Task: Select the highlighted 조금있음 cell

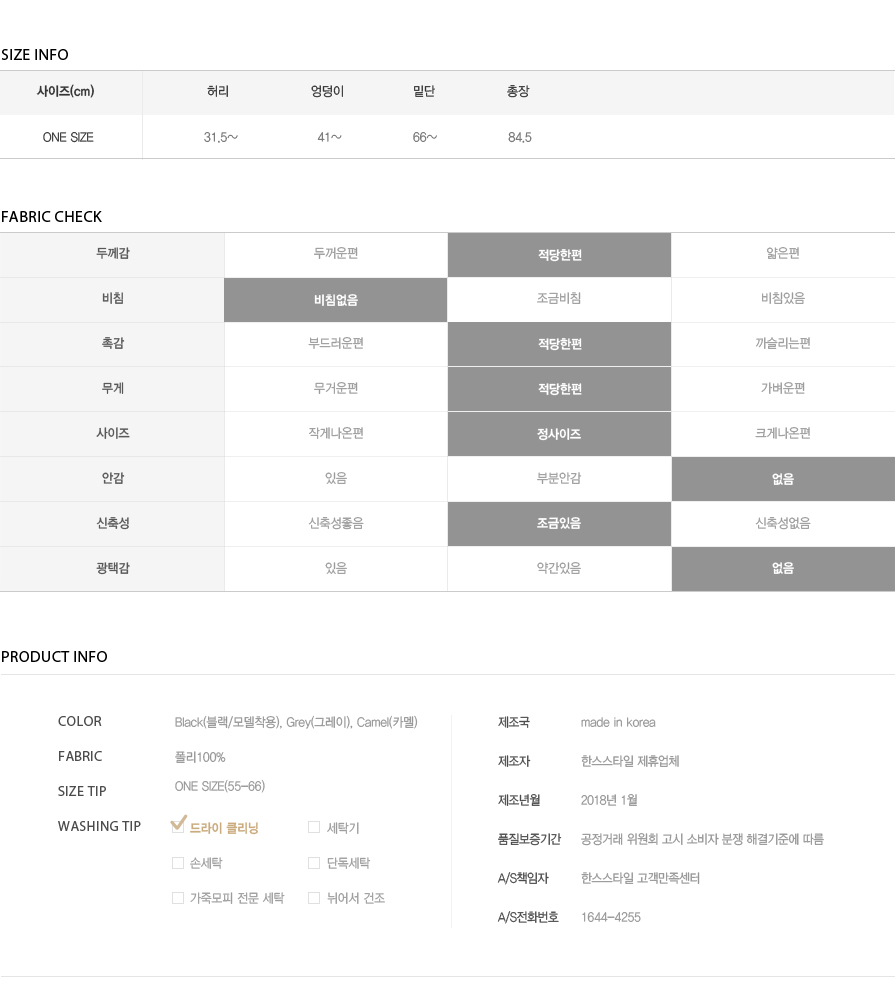Action: (x=559, y=523)
